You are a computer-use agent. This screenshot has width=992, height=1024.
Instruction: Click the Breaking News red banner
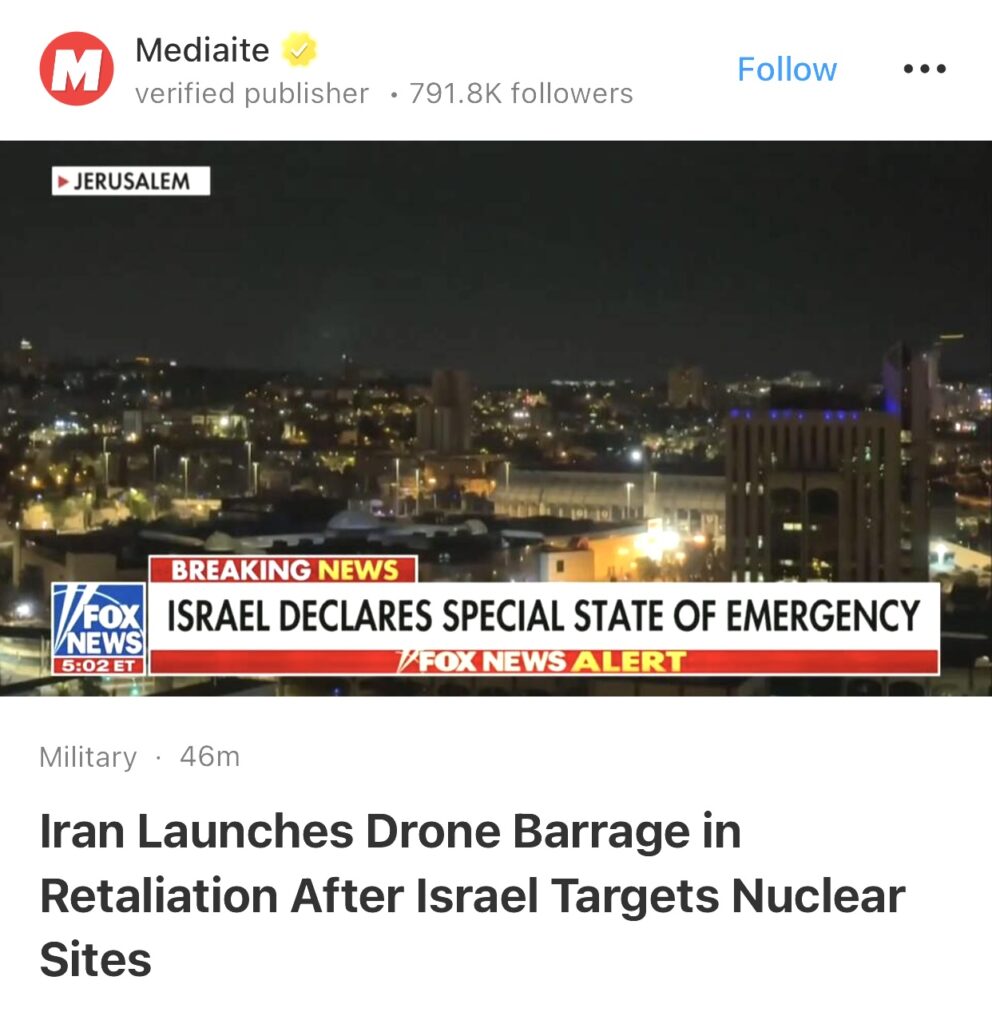(283, 569)
